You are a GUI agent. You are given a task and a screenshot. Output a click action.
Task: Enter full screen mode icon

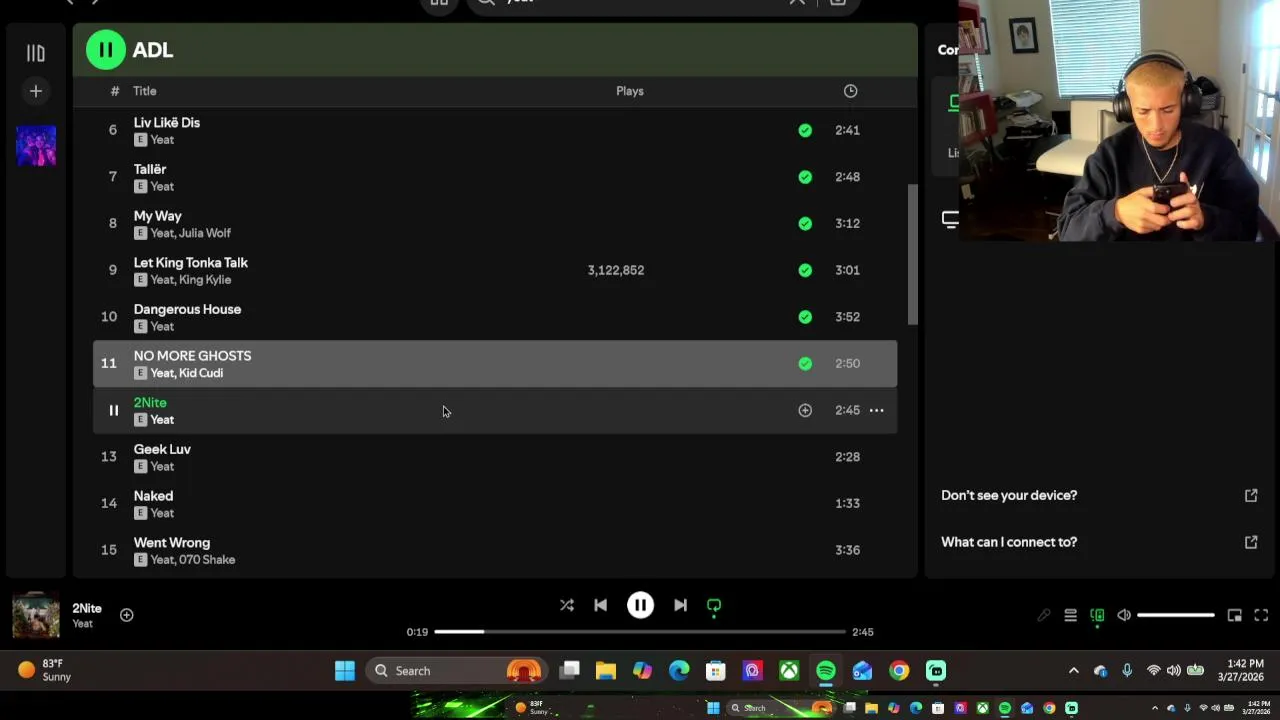(1261, 615)
